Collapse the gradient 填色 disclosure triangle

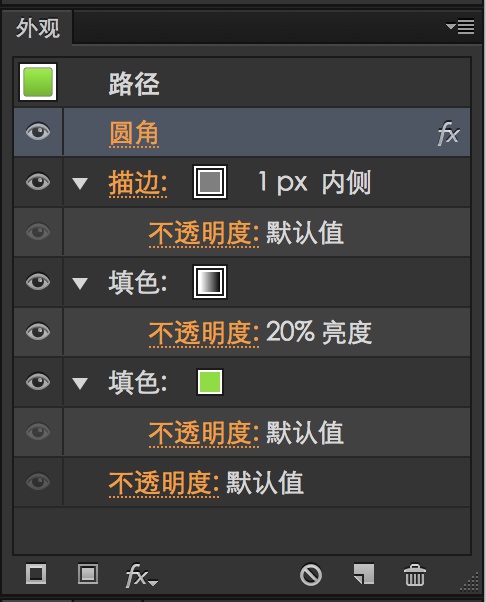tap(80, 283)
